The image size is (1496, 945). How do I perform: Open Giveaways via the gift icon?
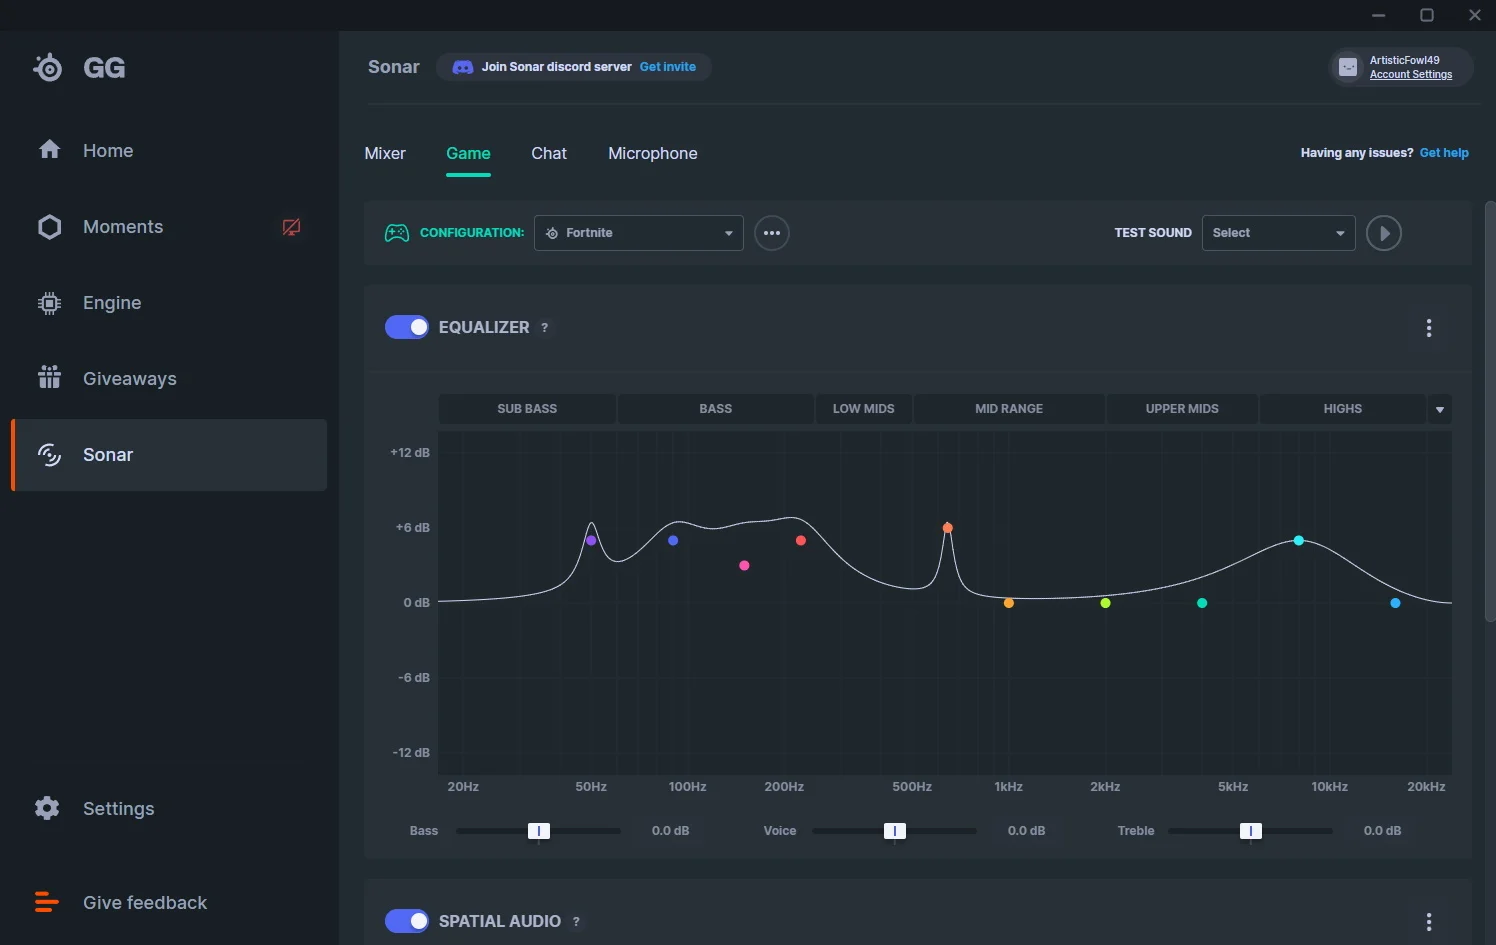(x=49, y=378)
